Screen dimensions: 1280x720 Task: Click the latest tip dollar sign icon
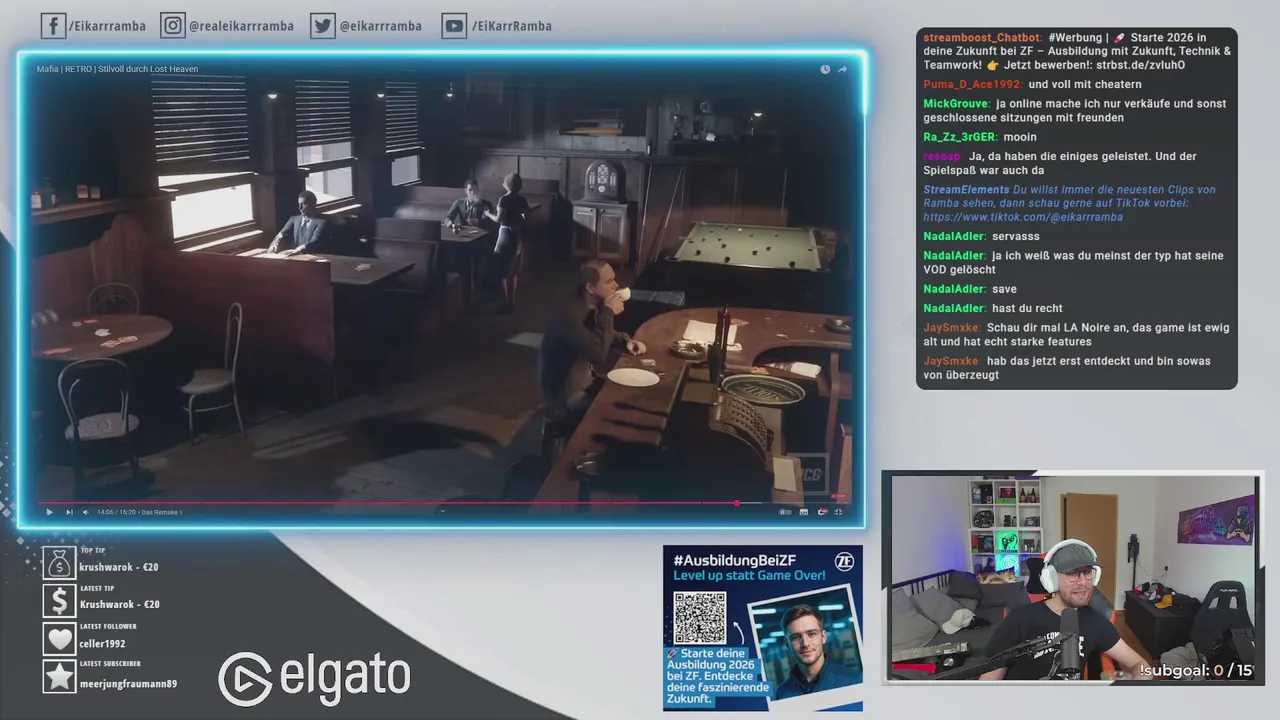coord(59,600)
